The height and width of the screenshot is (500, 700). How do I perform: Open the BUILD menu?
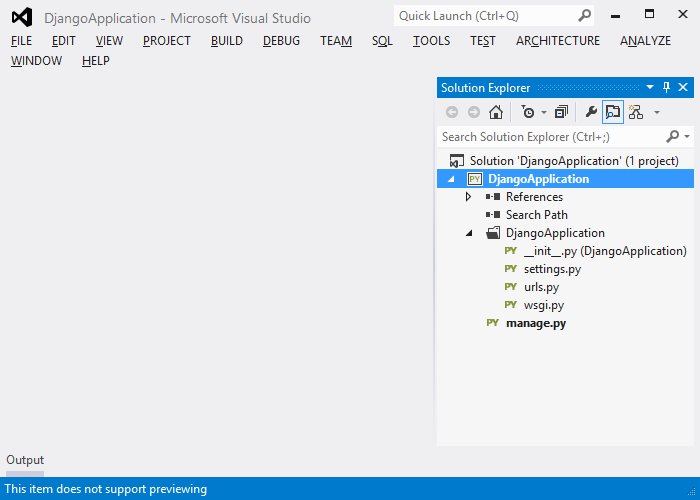pyautogui.click(x=227, y=41)
